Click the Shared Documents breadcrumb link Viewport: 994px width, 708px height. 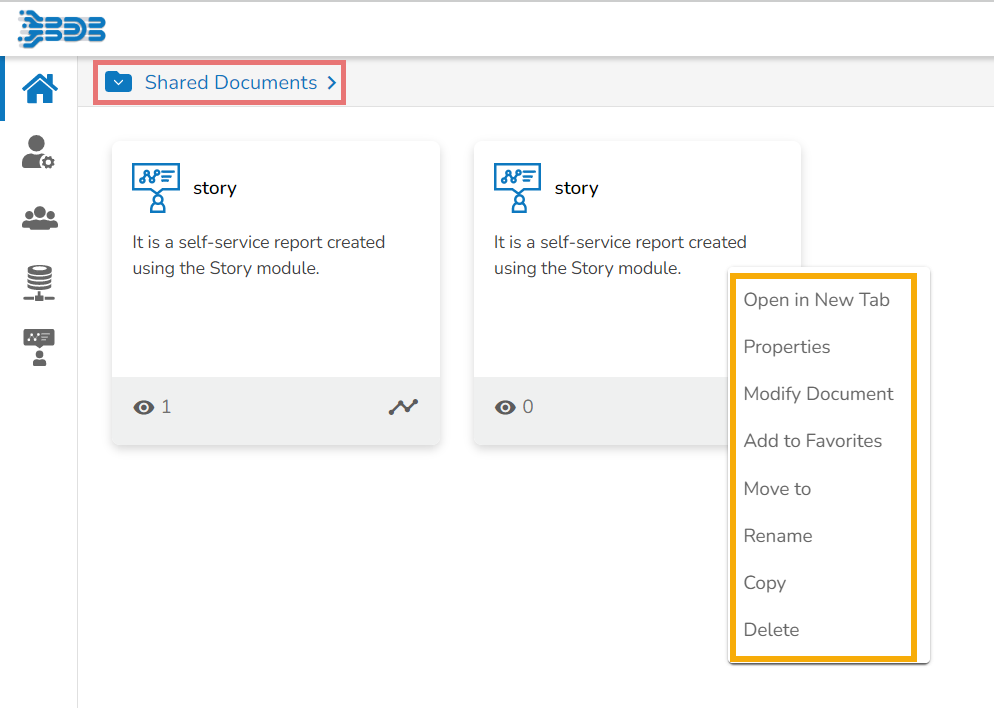pos(230,83)
